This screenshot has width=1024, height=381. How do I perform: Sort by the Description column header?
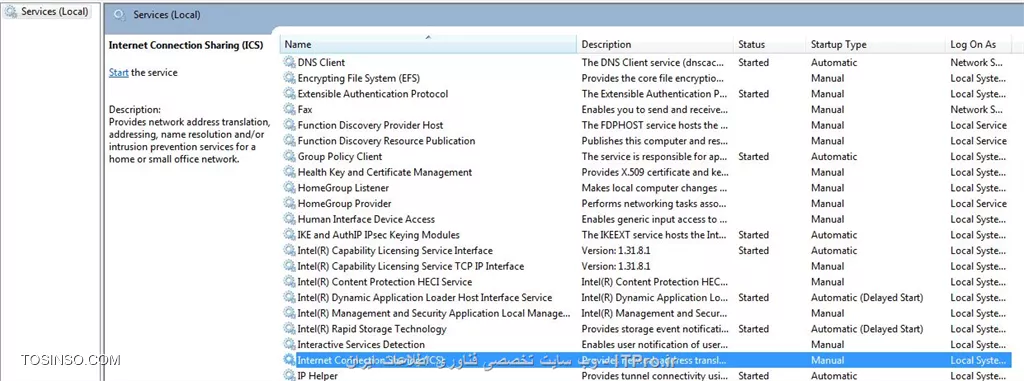click(655, 44)
